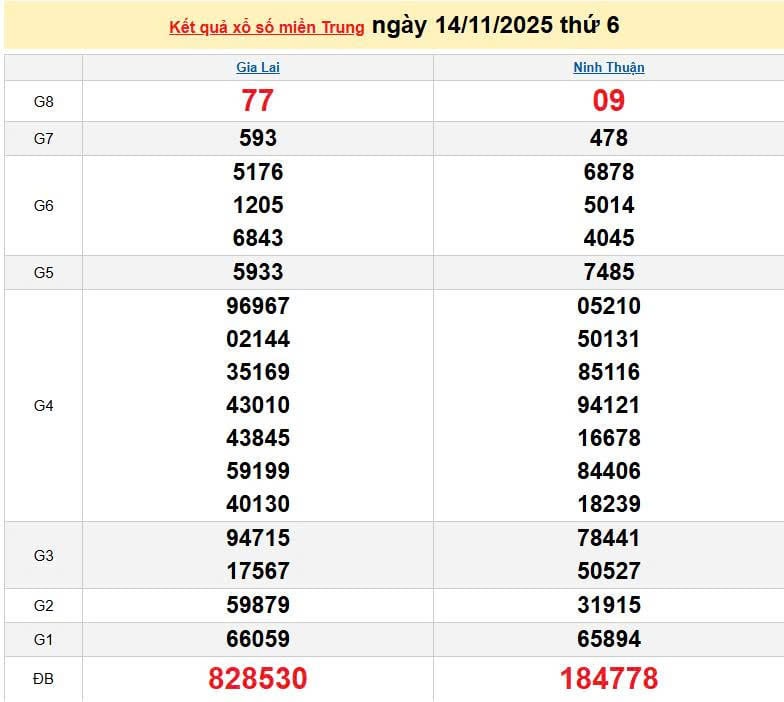The height and width of the screenshot is (702, 784).
Task: Click the red G8 number 09
Action: (x=608, y=101)
